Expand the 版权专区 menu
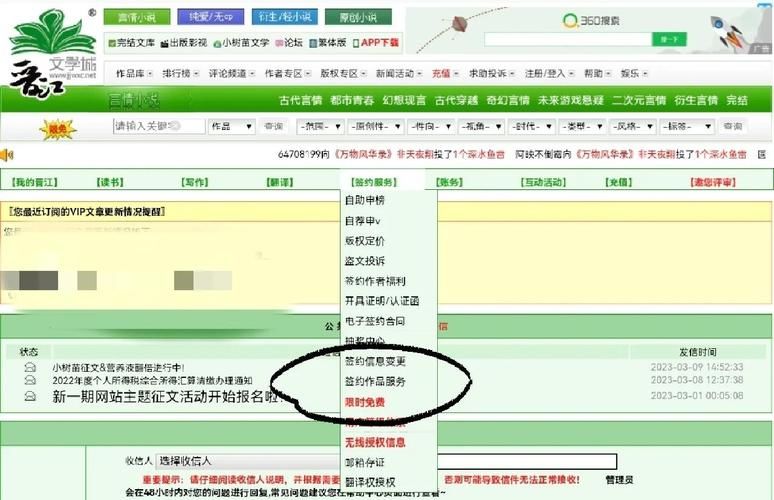Screen dimensions: 774x500 (343, 74)
